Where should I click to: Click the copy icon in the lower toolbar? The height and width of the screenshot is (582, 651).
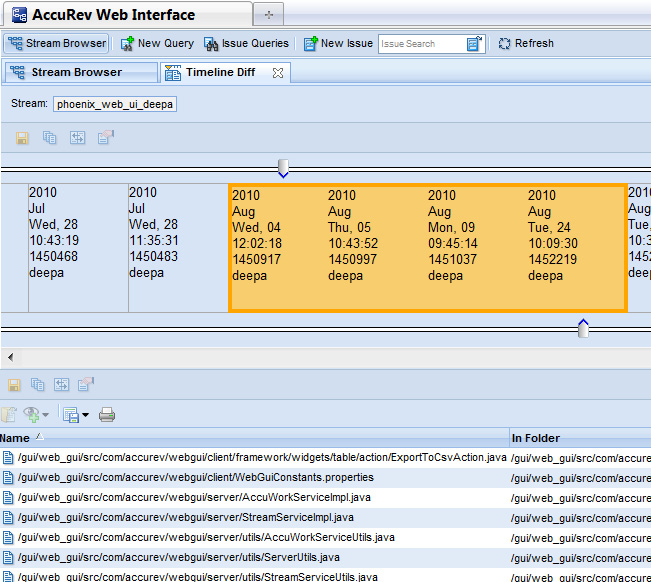37,384
